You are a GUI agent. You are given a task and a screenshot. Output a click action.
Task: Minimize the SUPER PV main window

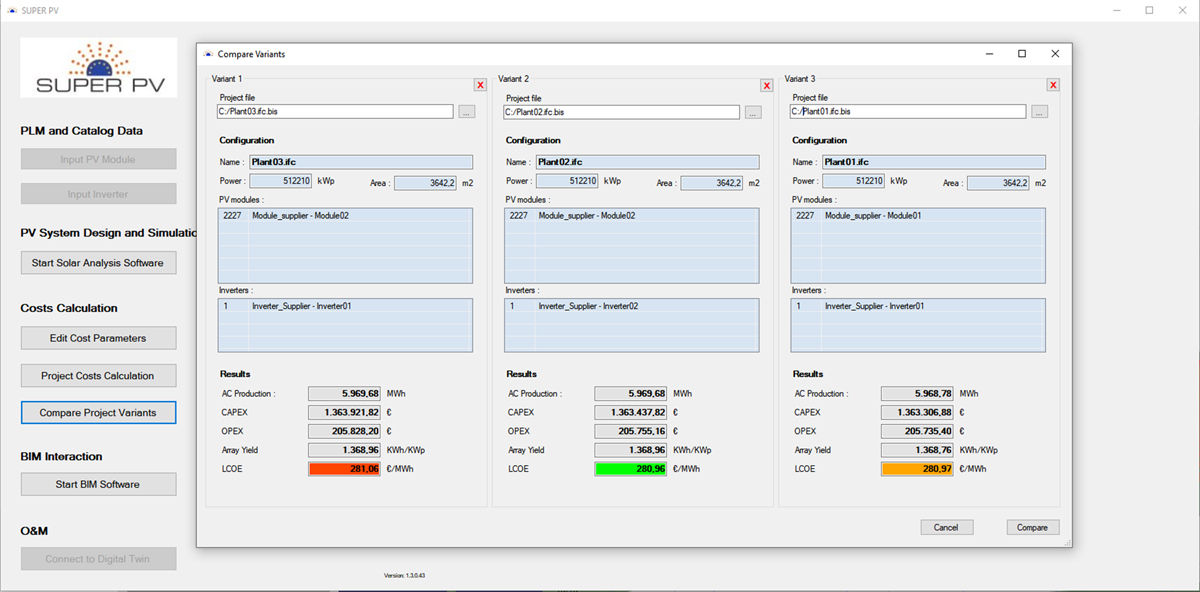pos(1117,10)
